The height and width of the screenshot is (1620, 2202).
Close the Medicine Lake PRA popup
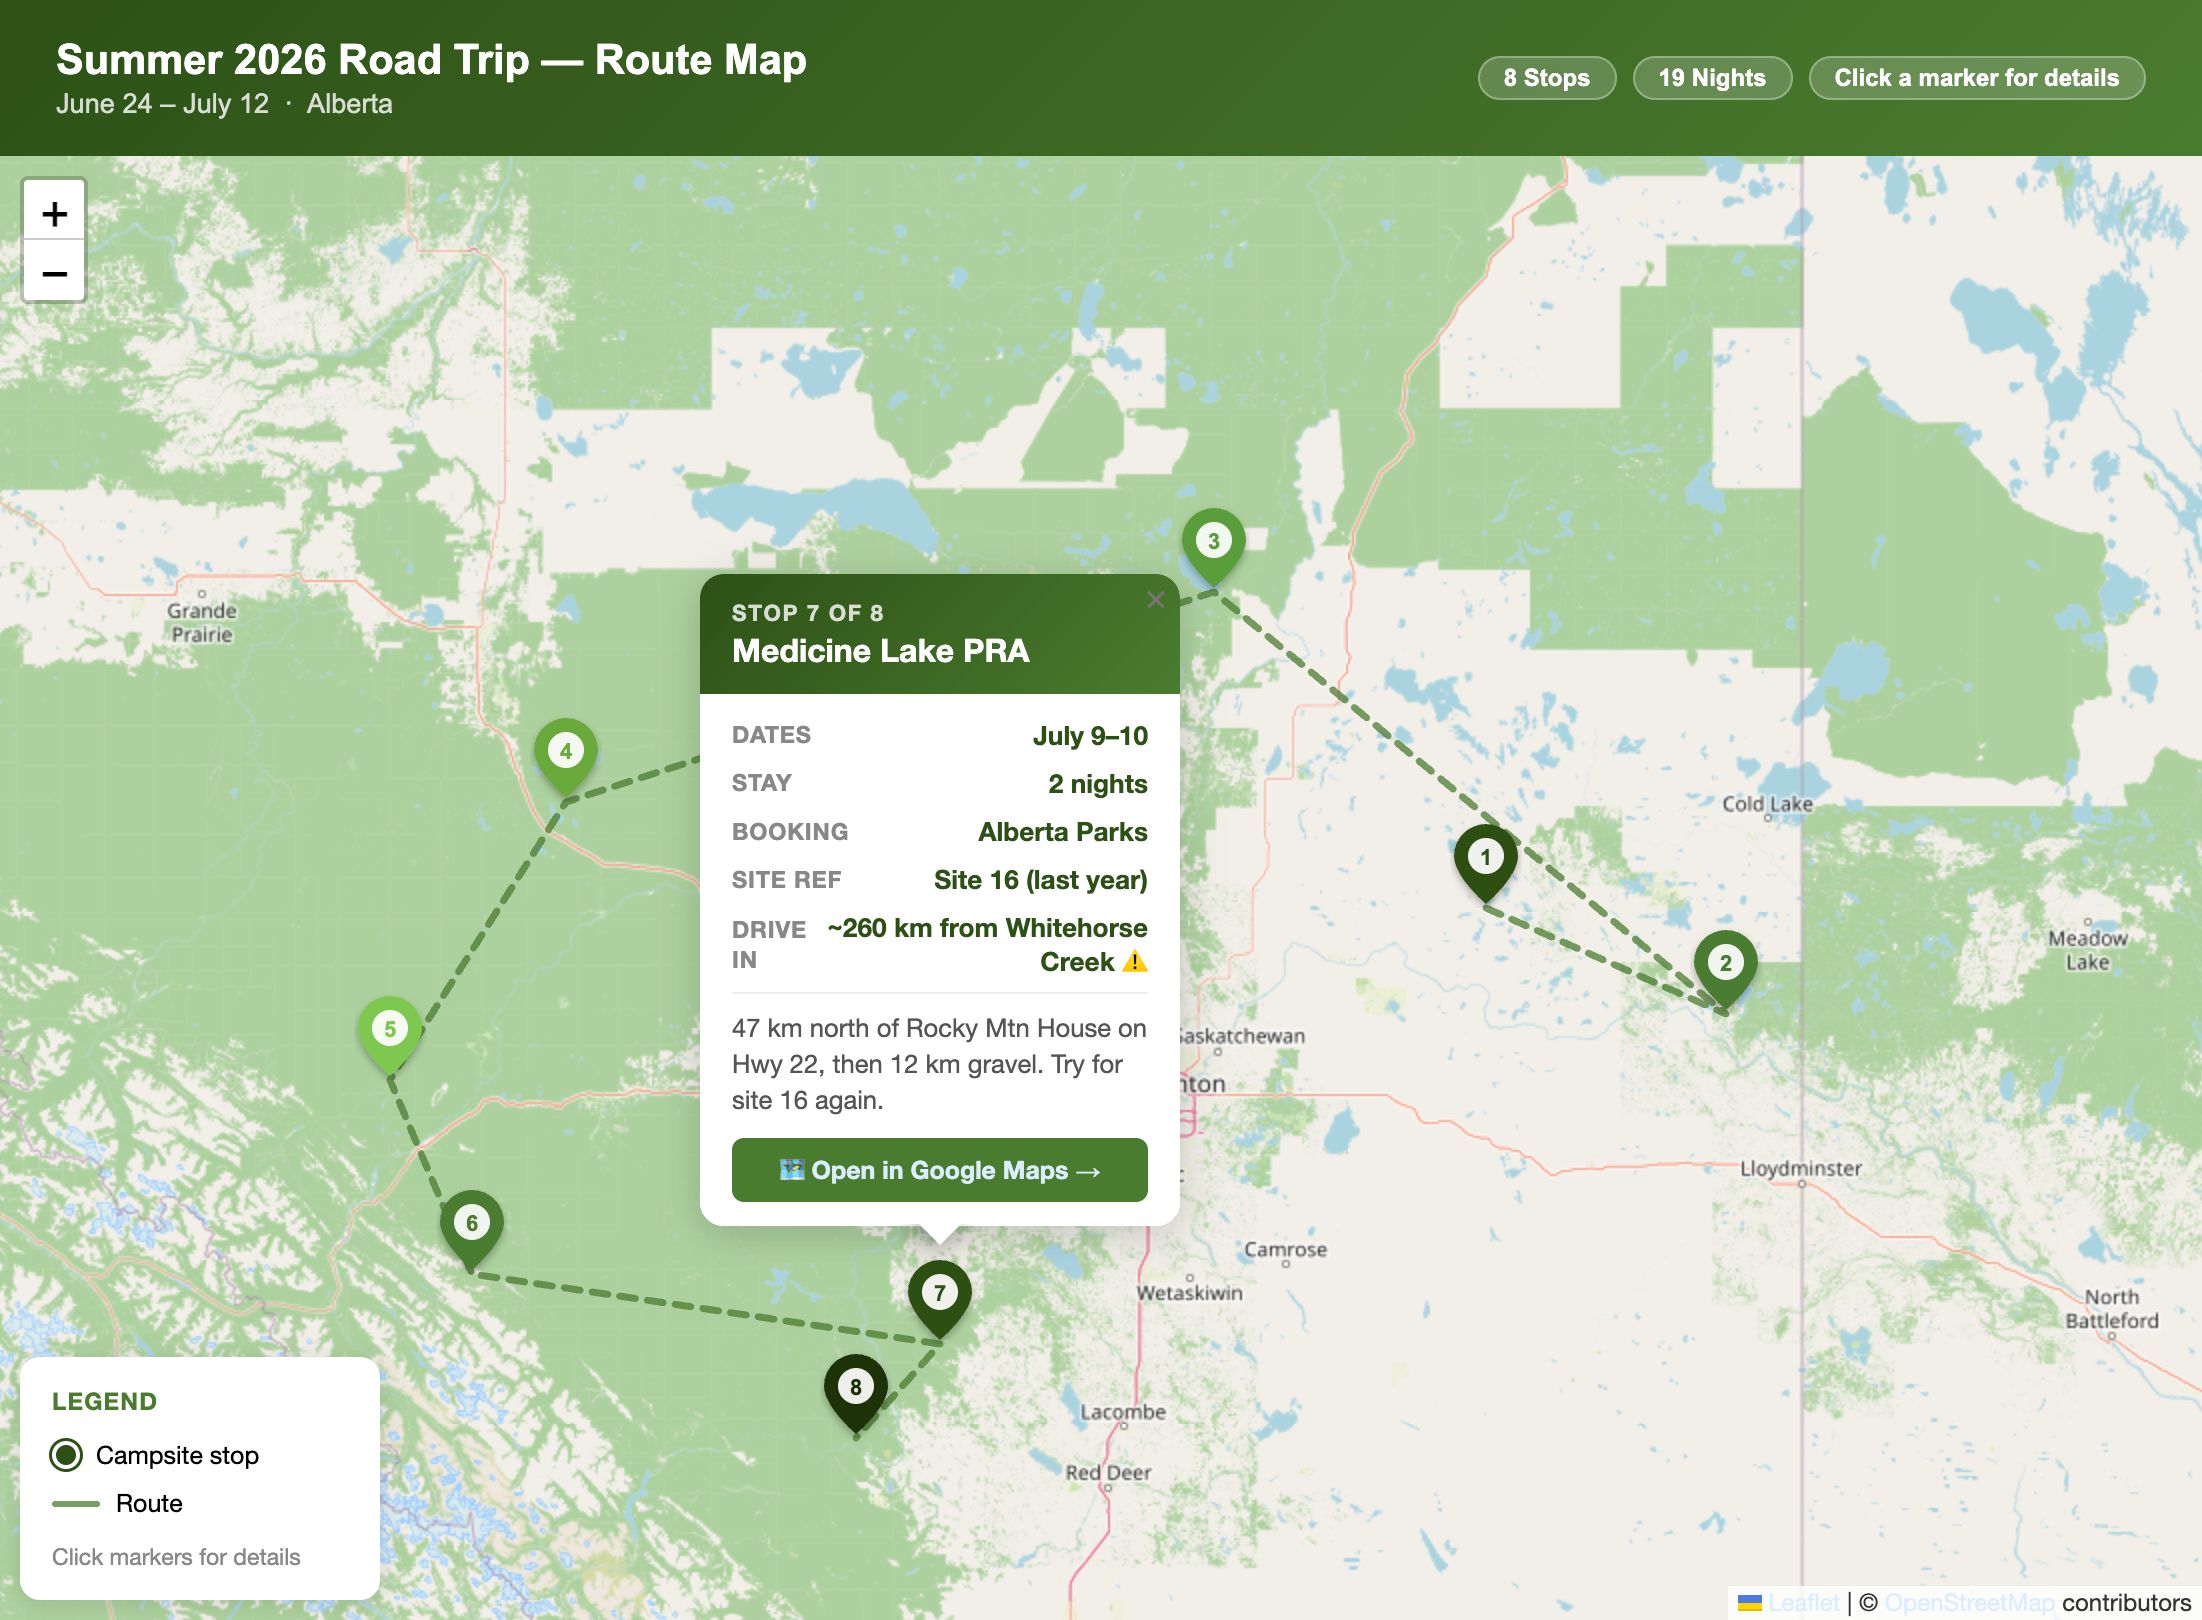click(x=1155, y=599)
